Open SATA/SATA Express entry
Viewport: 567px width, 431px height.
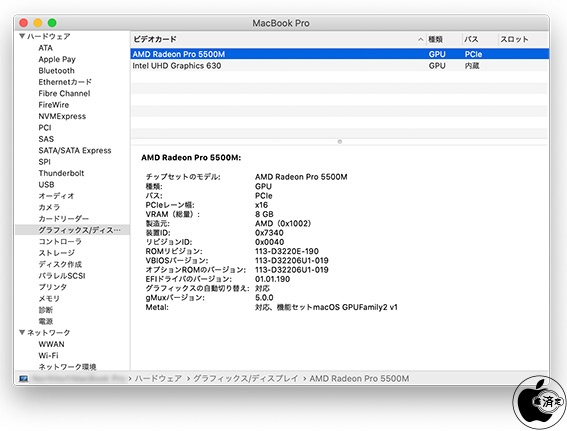click(x=75, y=150)
